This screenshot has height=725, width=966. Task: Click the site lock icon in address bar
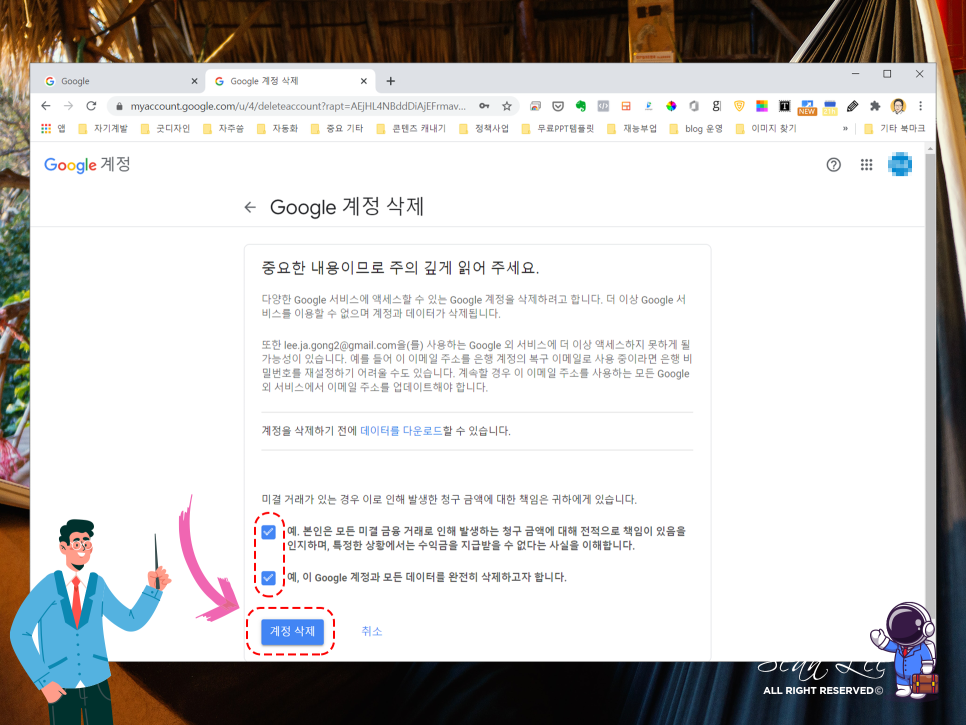pos(120,106)
